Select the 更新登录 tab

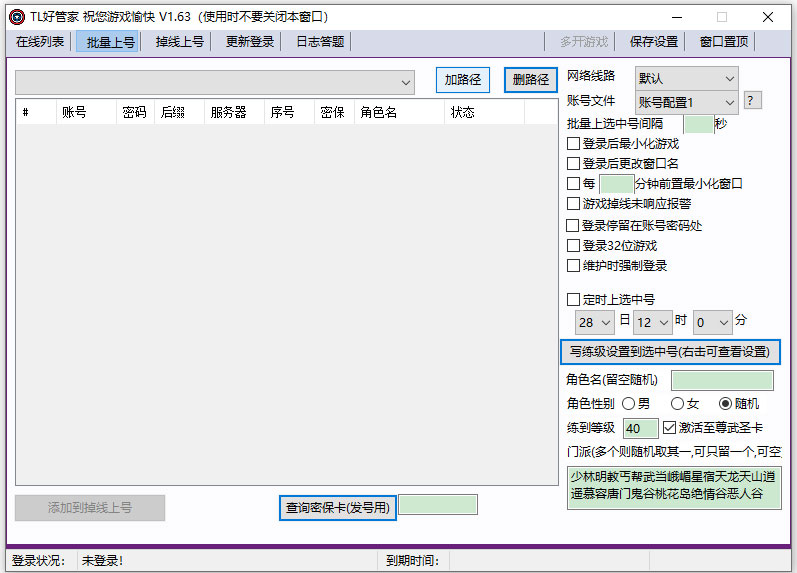tap(250, 42)
